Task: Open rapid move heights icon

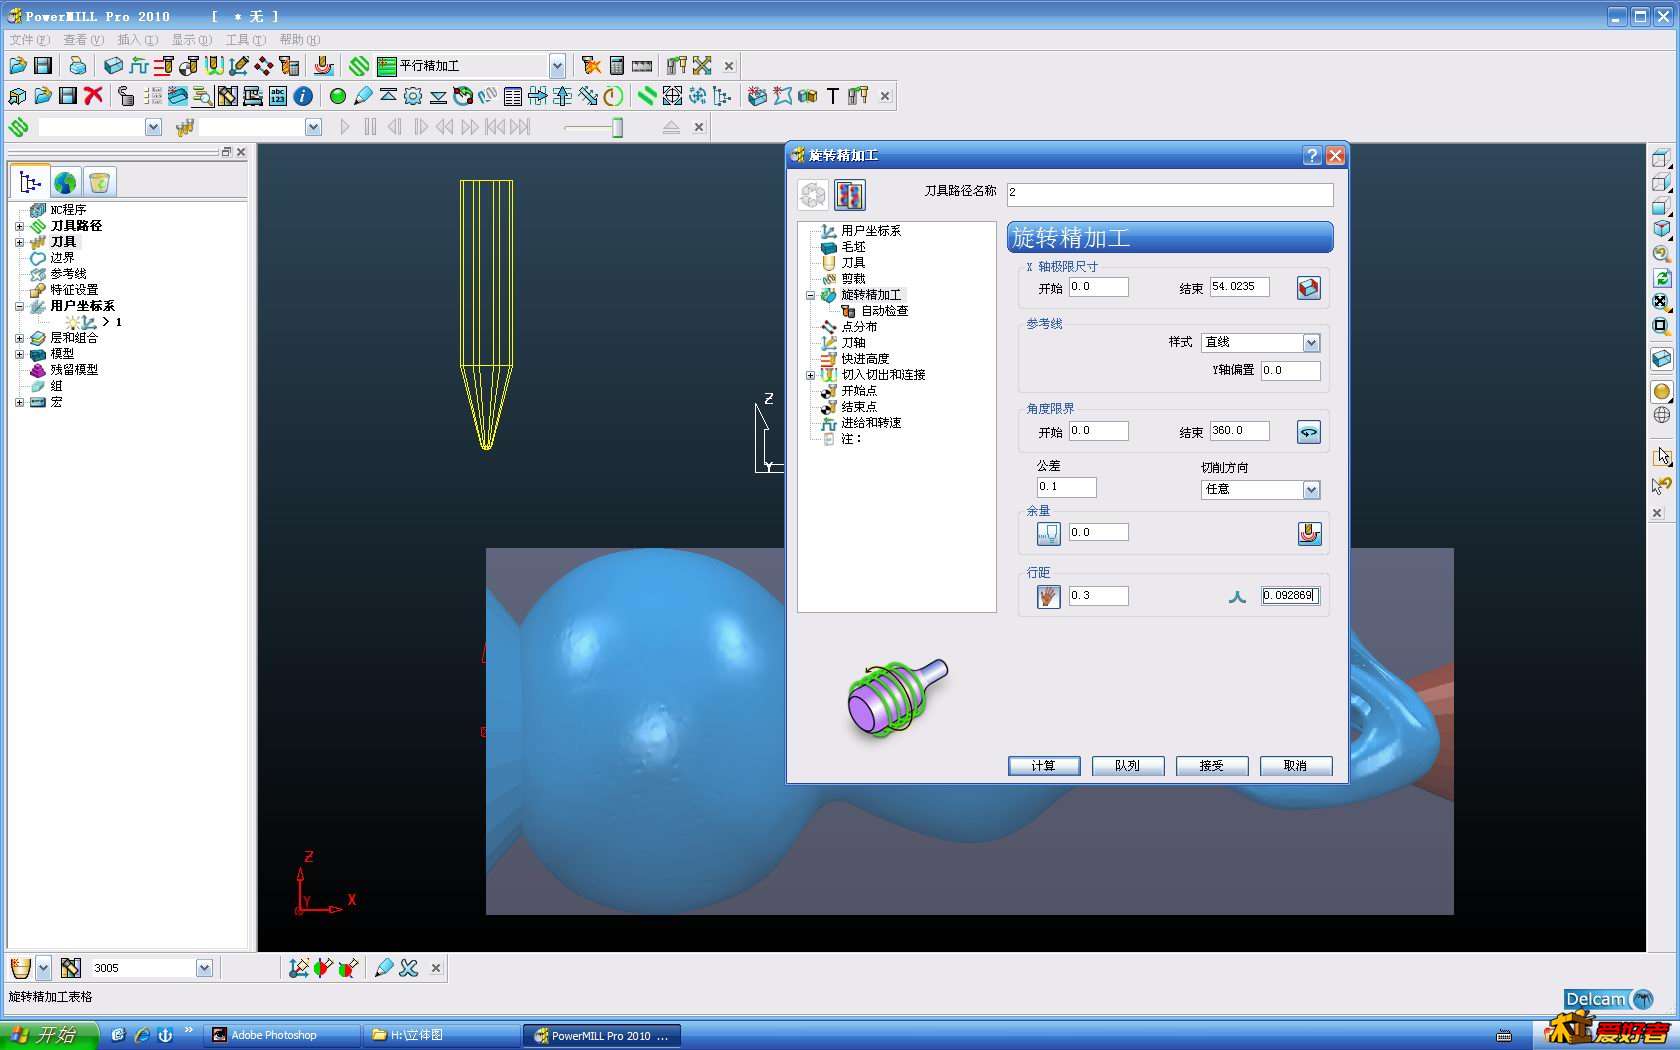Action: click(x=163, y=66)
